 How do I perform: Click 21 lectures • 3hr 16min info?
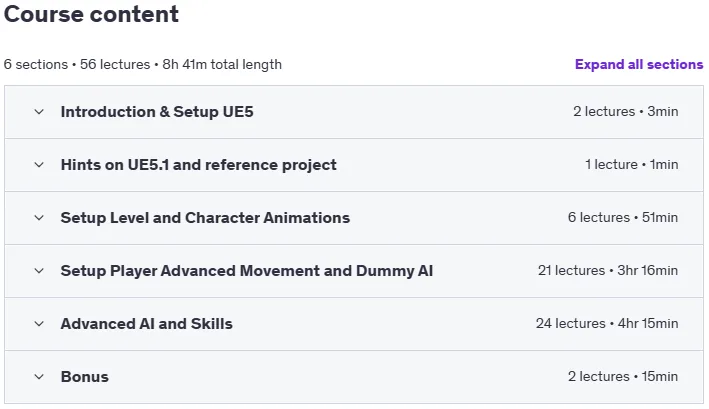[608, 270]
